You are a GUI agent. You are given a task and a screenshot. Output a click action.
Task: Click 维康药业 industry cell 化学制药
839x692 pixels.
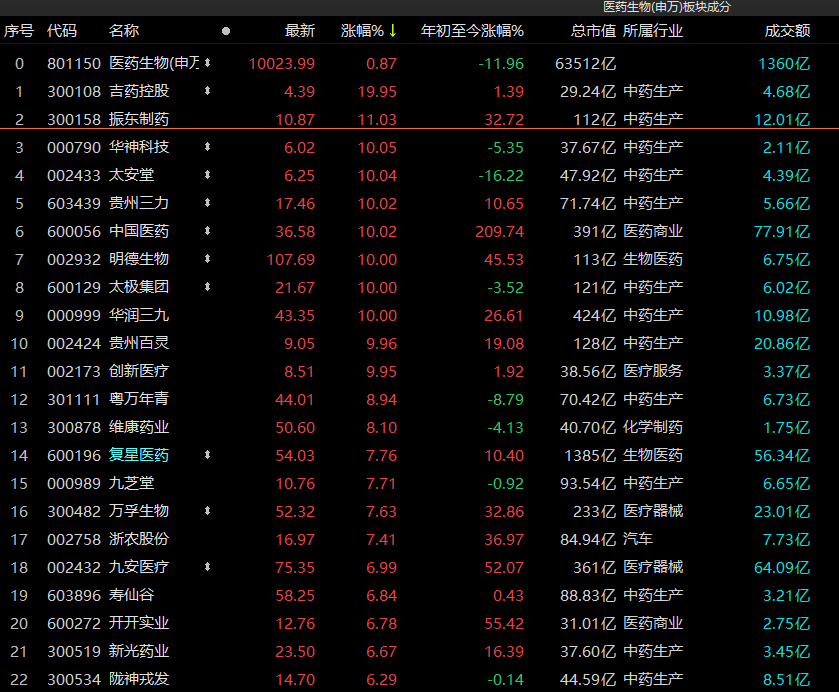653,427
